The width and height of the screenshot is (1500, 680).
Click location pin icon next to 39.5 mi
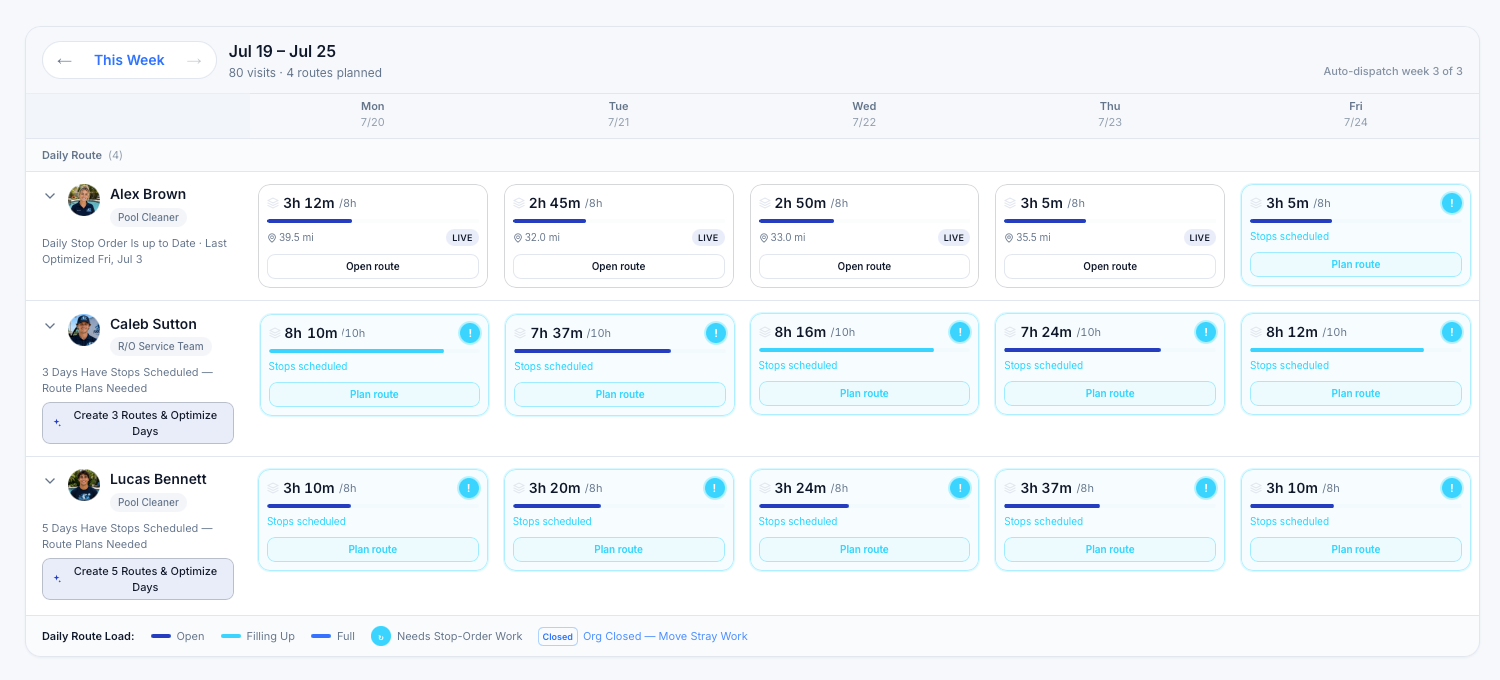272,238
